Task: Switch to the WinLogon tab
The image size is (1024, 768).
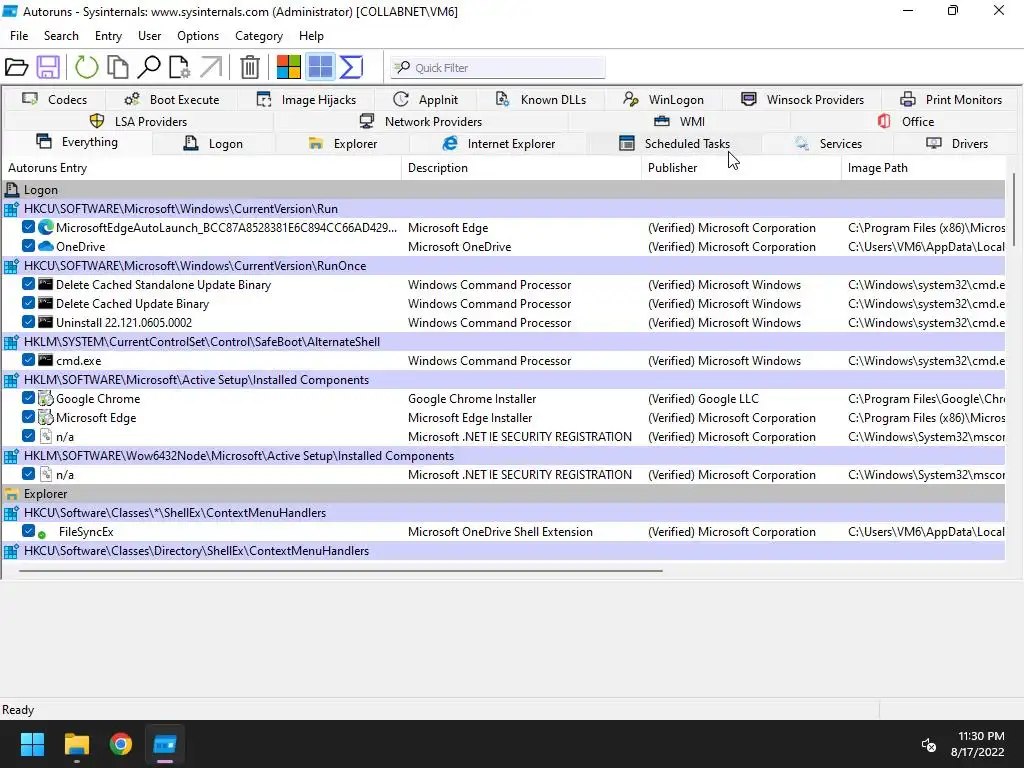Action: pos(663,99)
